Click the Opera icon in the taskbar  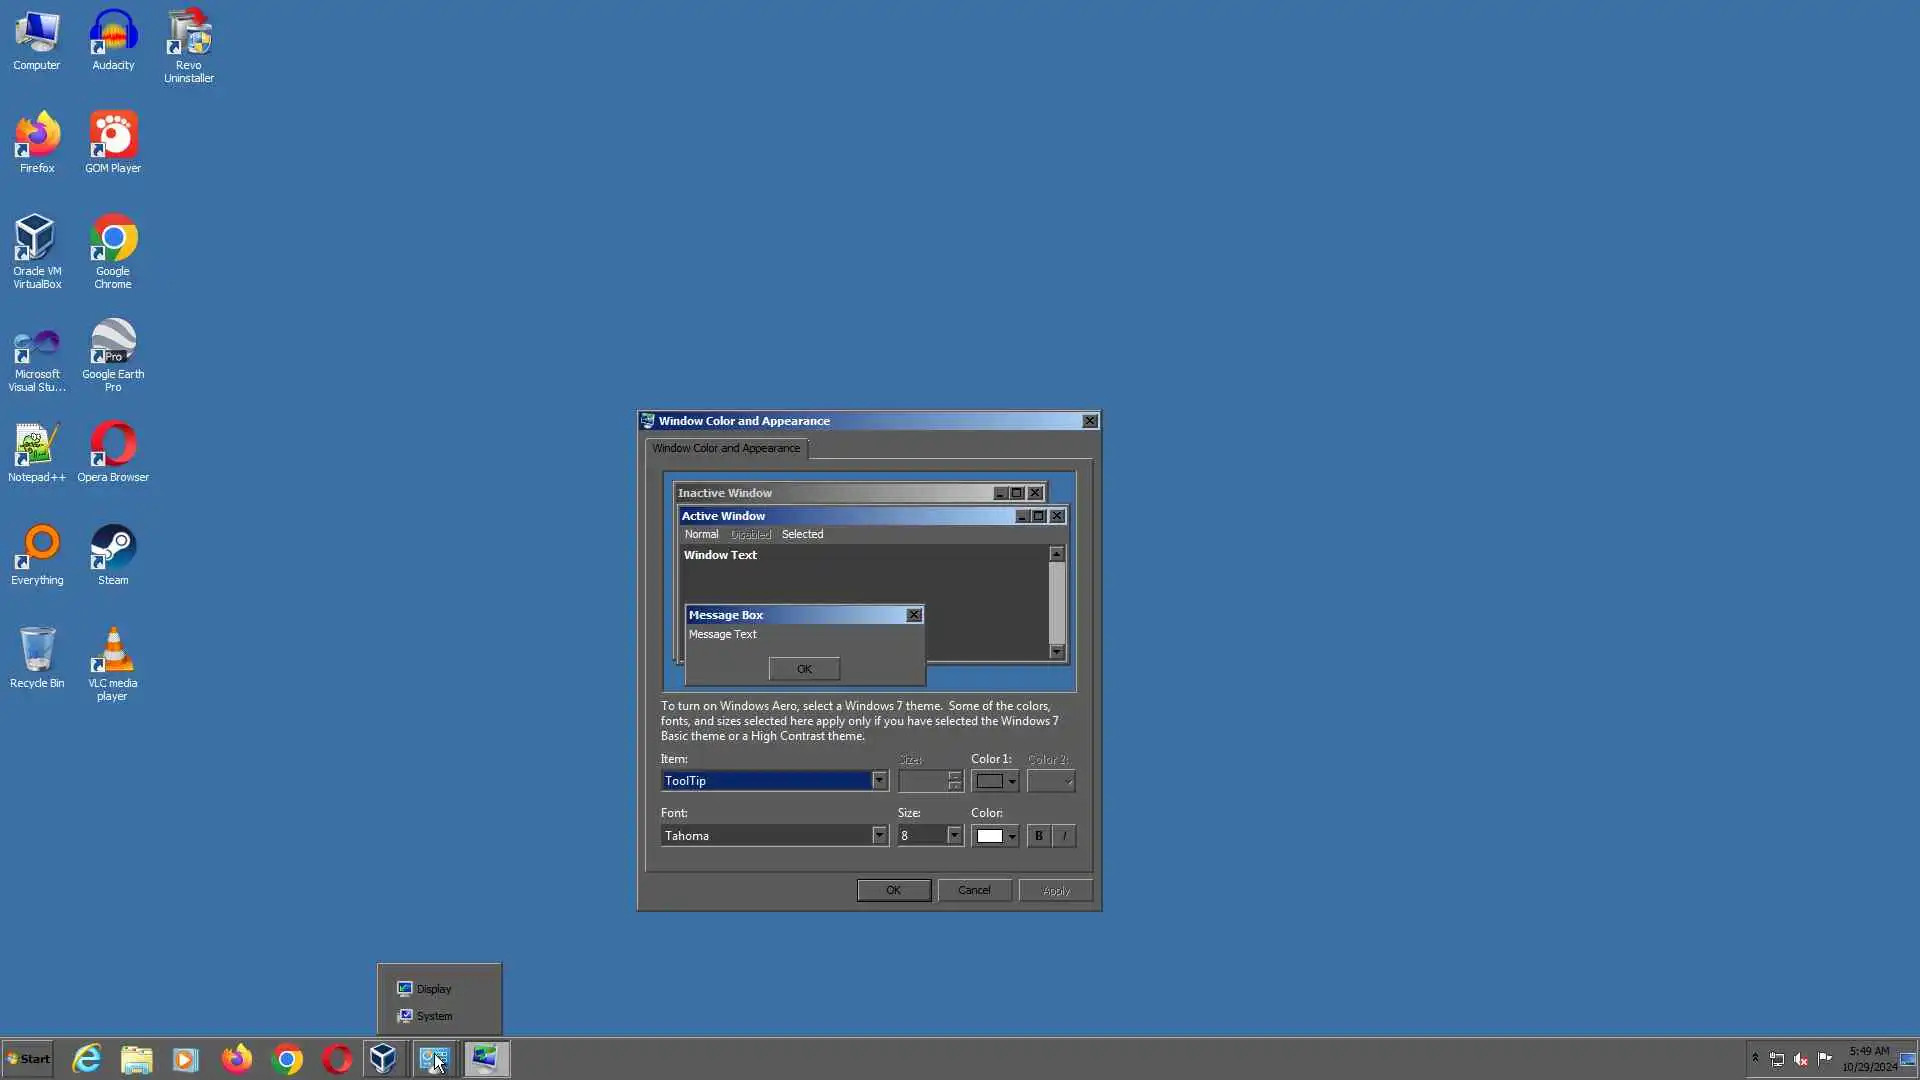tap(337, 1059)
